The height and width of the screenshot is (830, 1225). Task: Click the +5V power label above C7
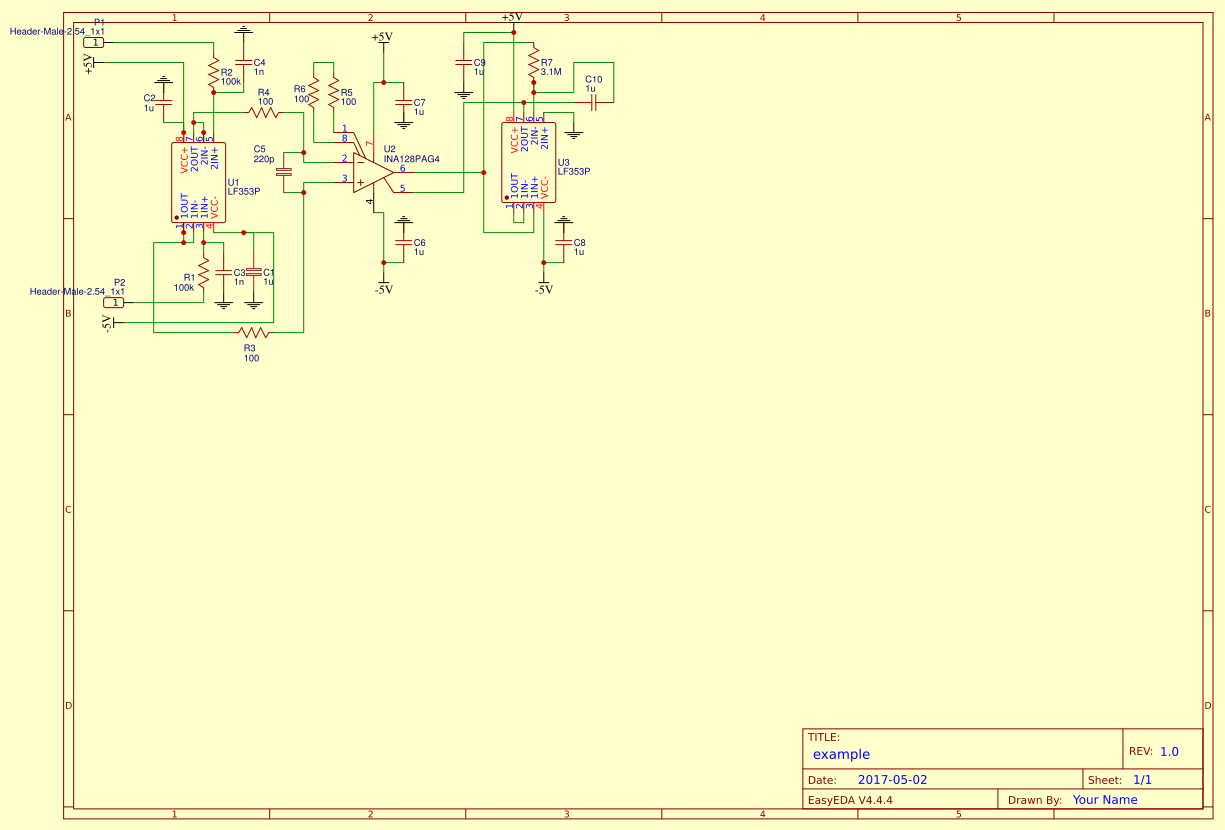coord(382,37)
